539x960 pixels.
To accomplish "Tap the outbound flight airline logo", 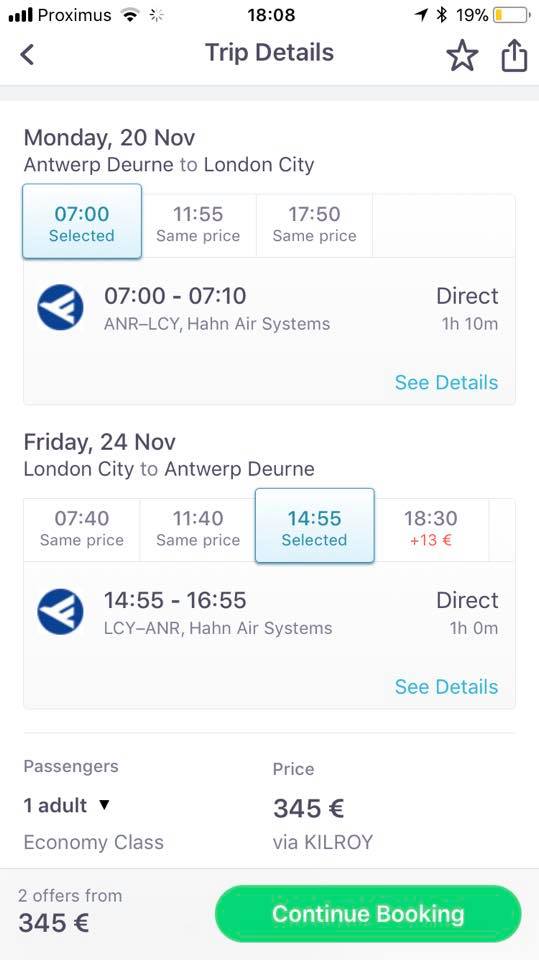I will click(60, 308).
